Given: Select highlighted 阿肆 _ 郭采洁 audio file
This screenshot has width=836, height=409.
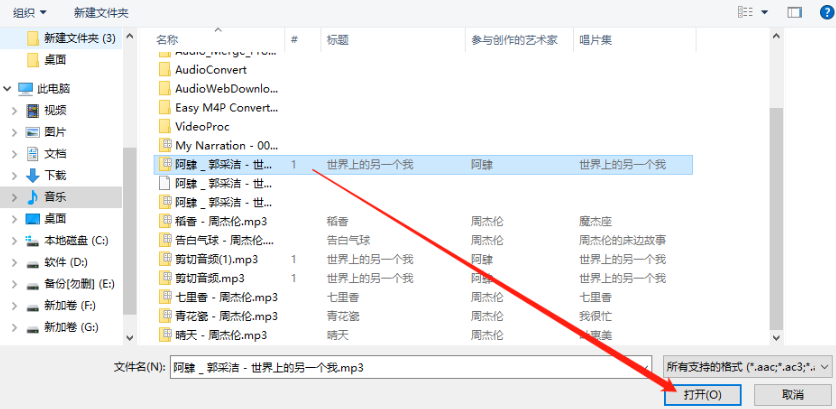Looking at the screenshot, I should click(423, 165).
